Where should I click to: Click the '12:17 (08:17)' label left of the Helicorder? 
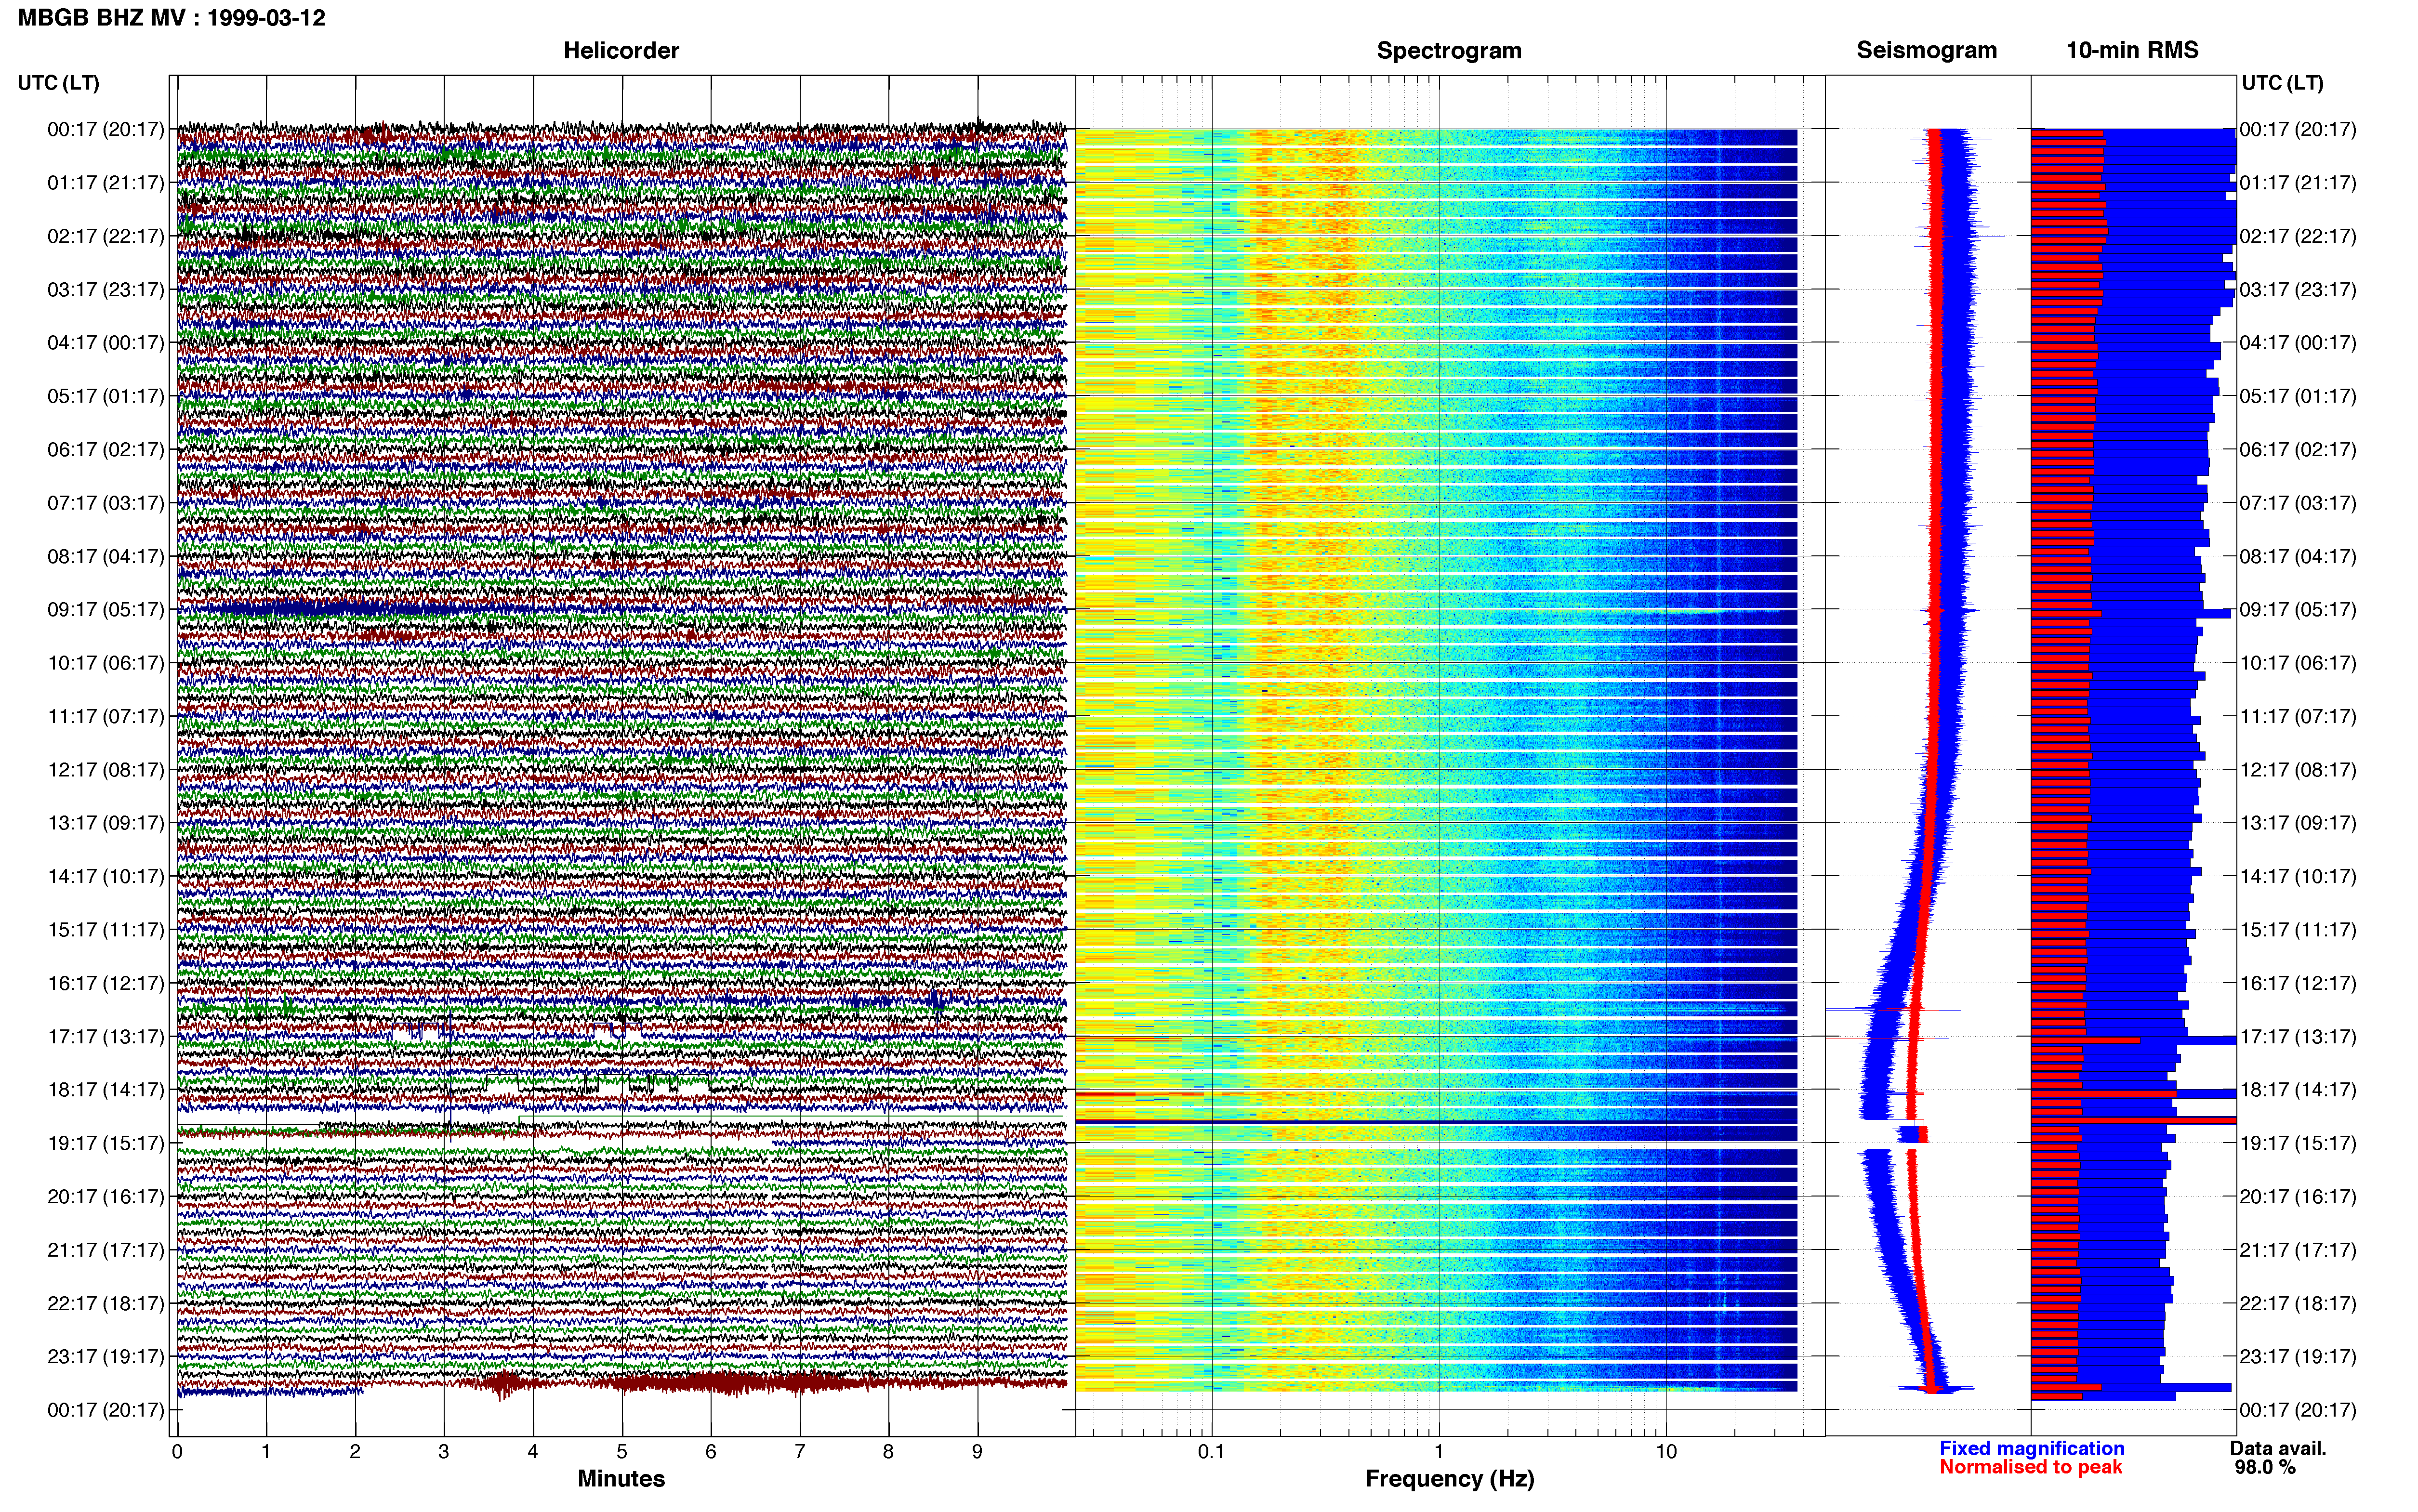(x=106, y=770)
